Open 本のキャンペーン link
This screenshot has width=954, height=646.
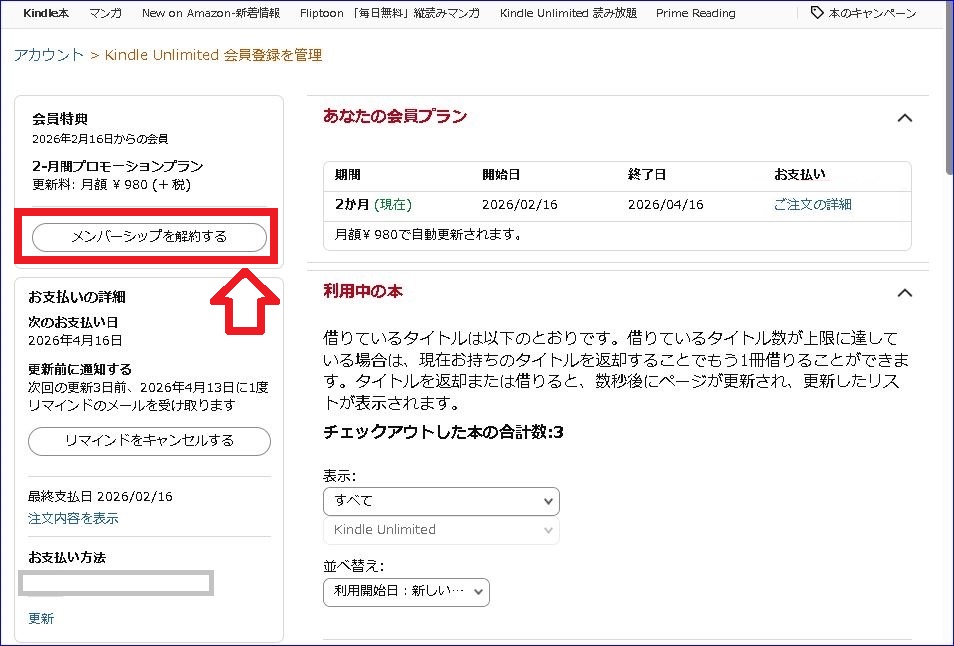(x=872, y=13)
